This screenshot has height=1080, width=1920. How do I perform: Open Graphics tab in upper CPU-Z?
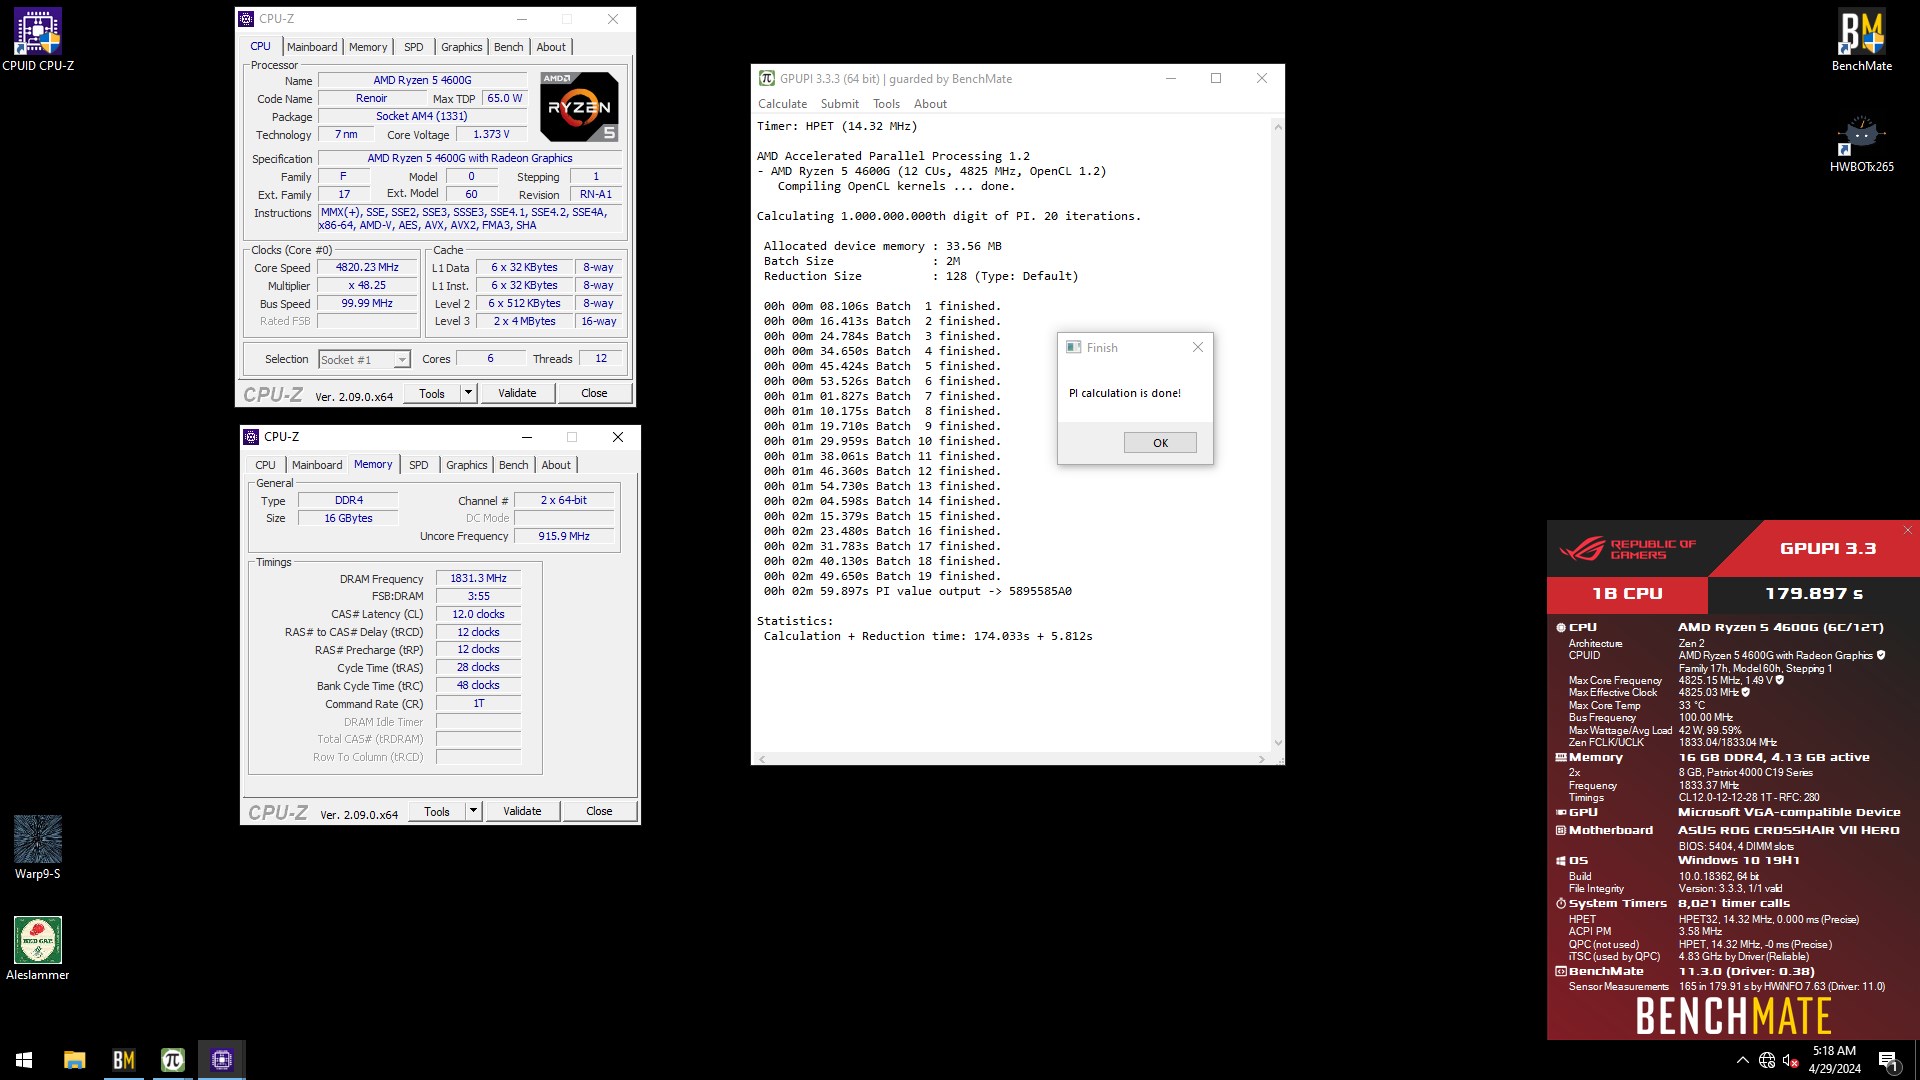(461, 47)
